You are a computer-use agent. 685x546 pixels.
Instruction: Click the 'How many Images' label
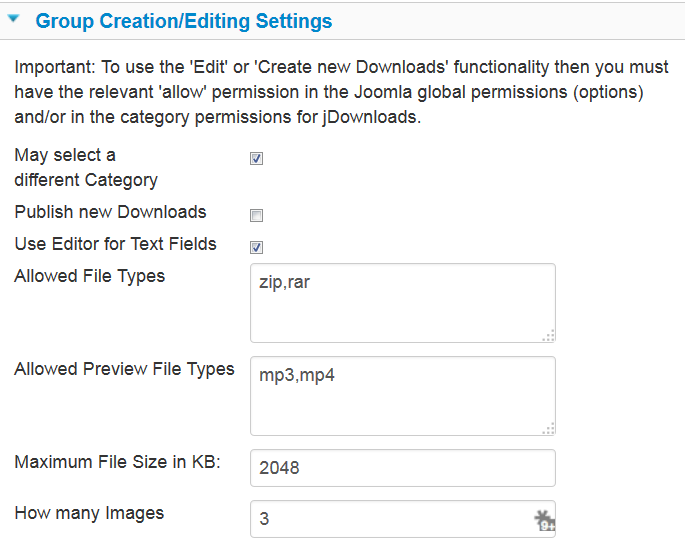(89, 513)
